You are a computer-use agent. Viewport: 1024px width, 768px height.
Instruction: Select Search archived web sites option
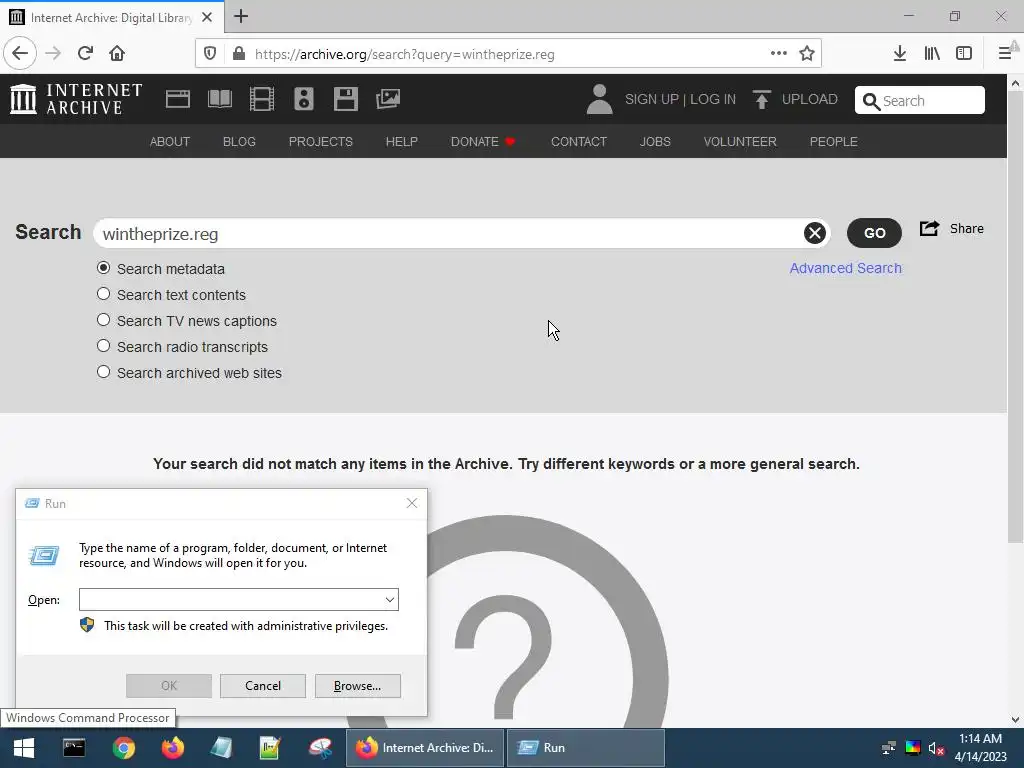click(103, 372)
